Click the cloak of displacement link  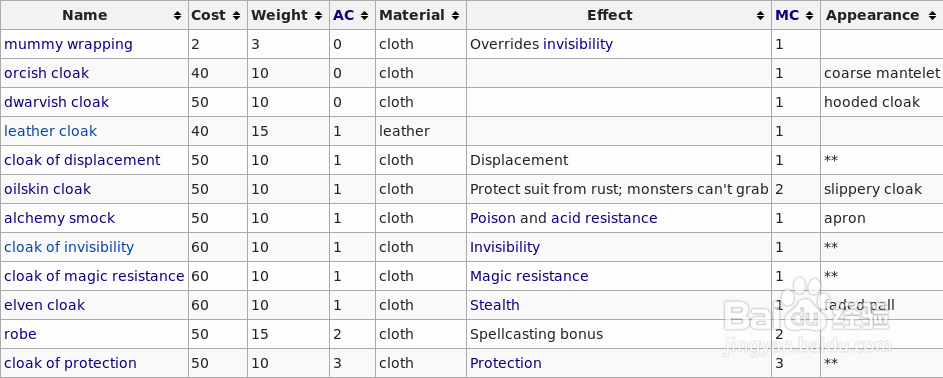[x=82, y=160]
